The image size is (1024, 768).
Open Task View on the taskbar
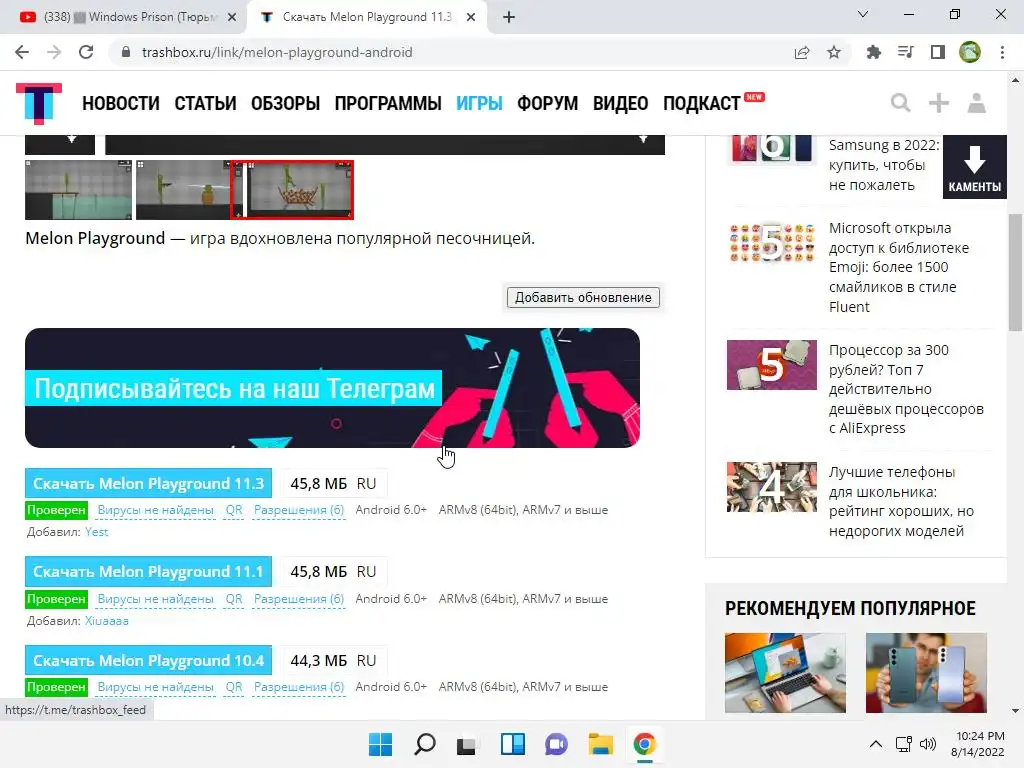click(466, 744)
